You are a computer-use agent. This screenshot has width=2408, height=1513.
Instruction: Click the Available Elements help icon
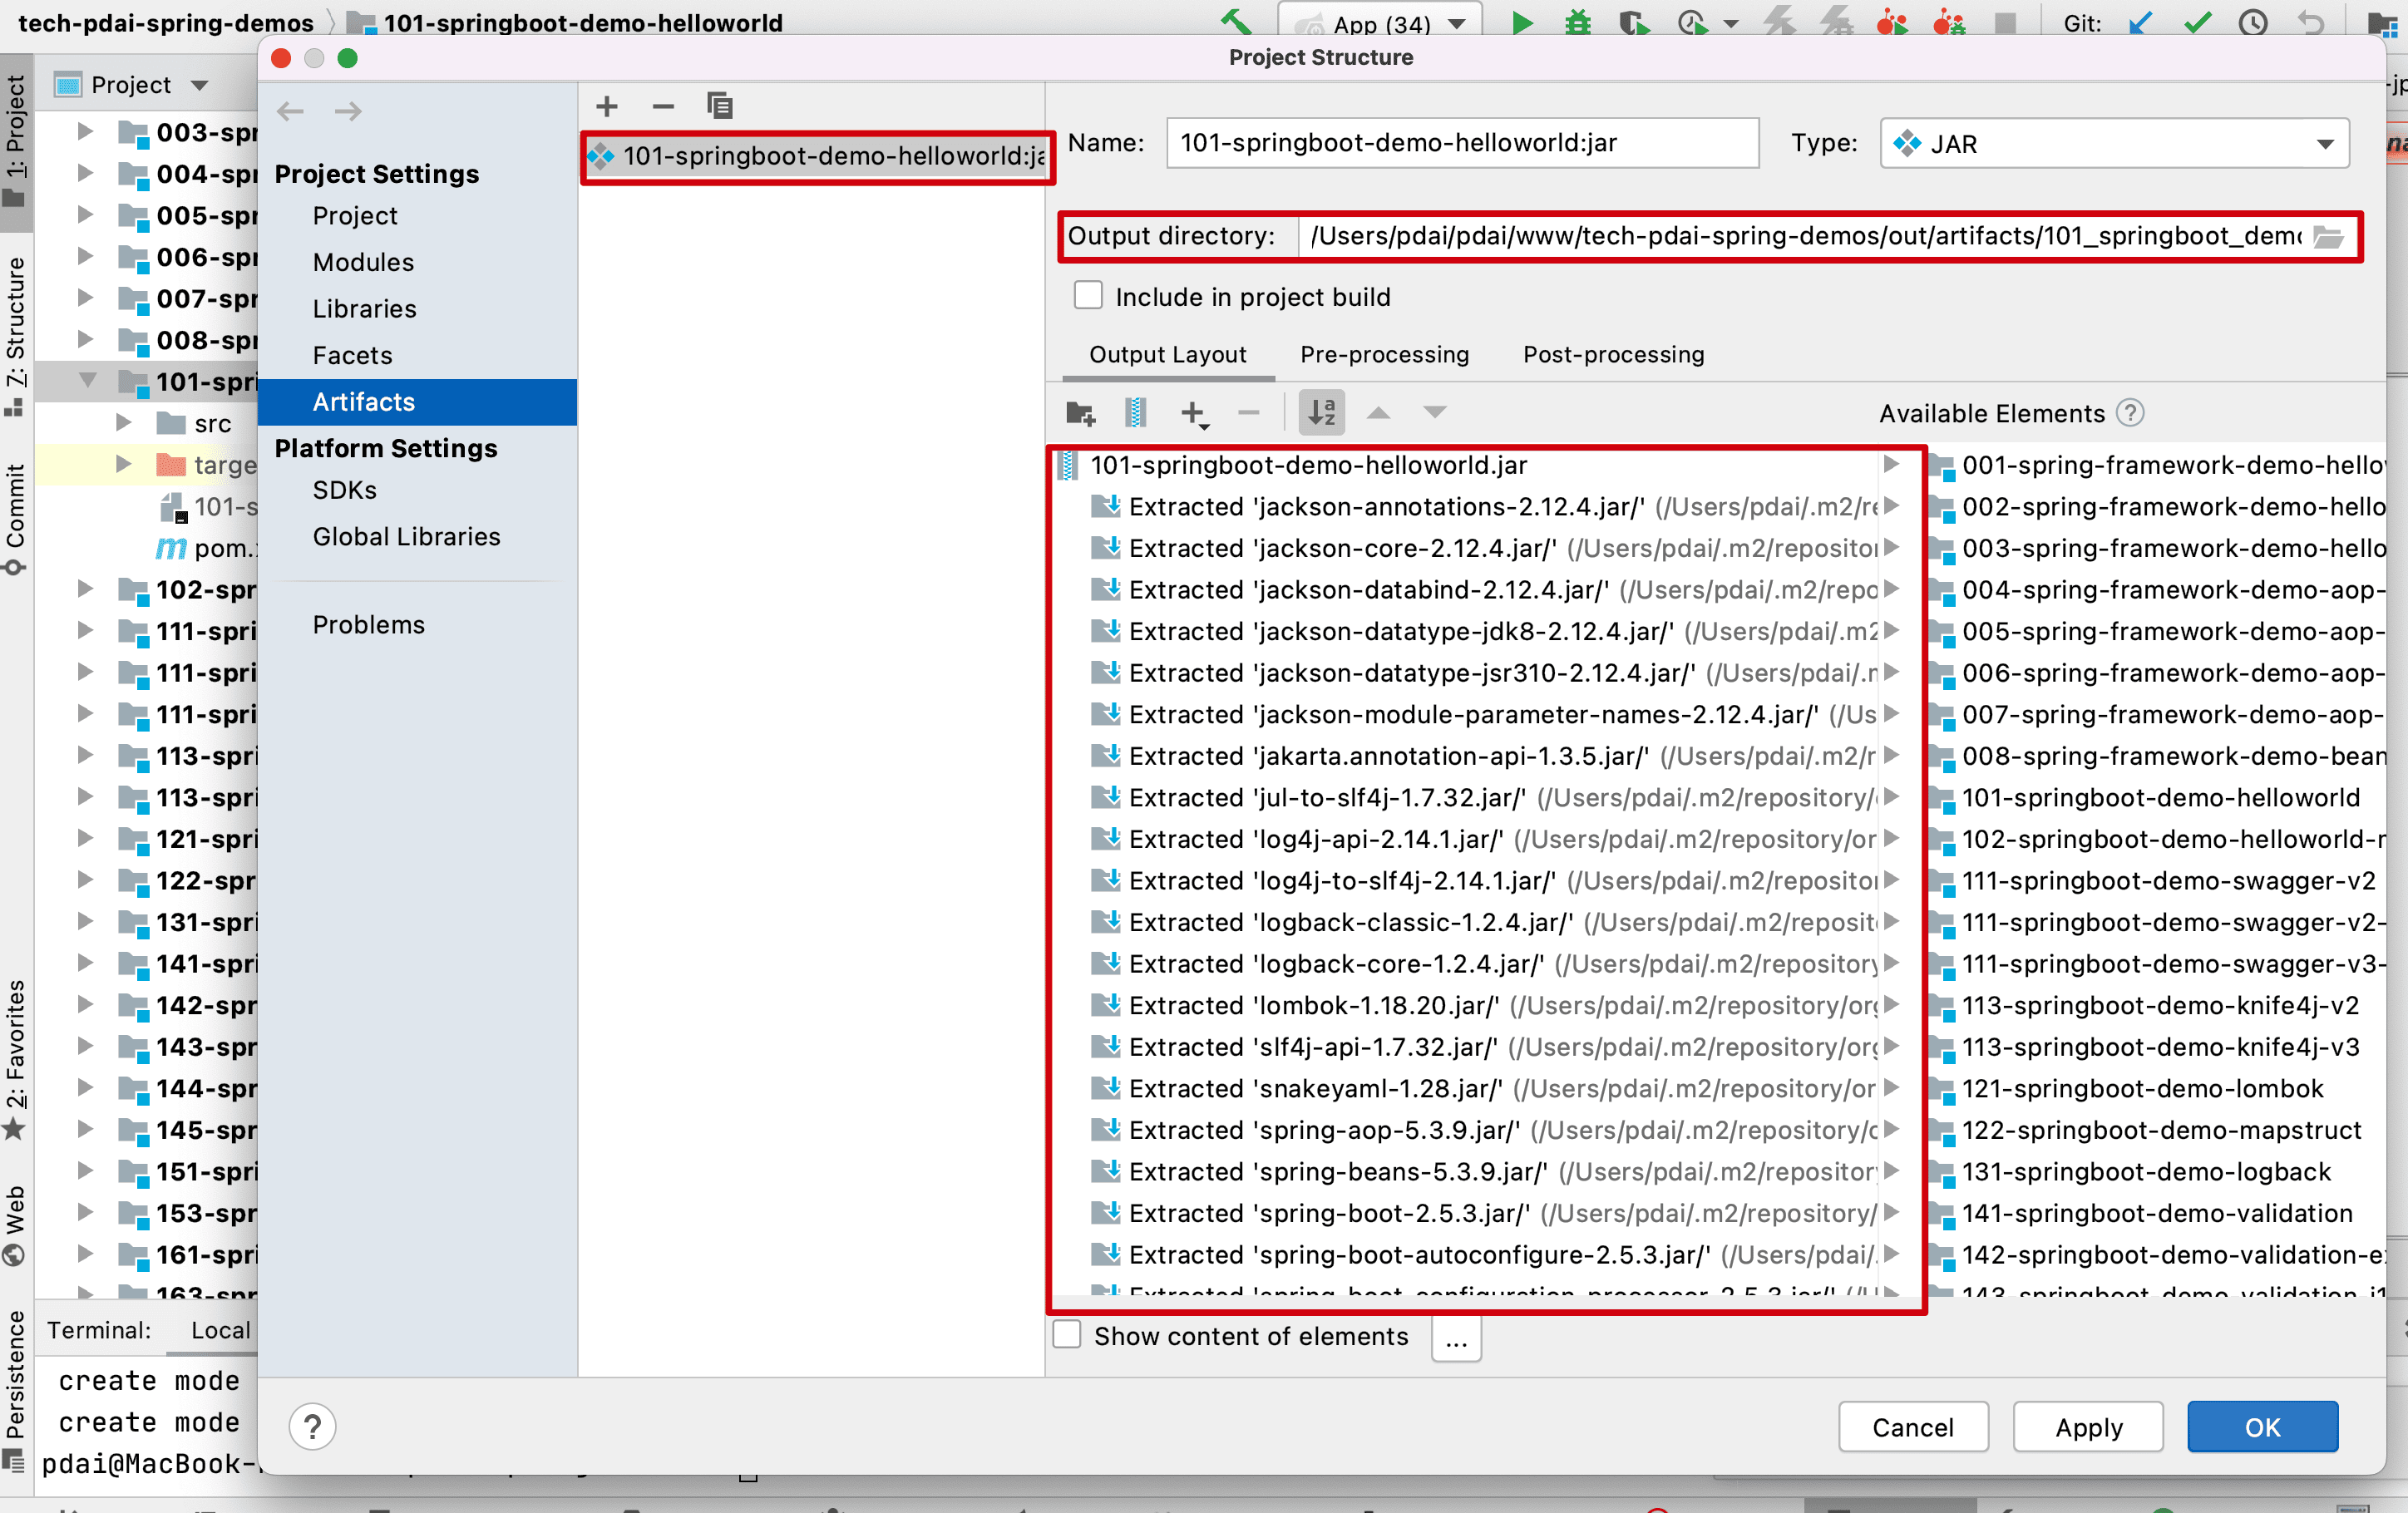[x=2130, y=413]
